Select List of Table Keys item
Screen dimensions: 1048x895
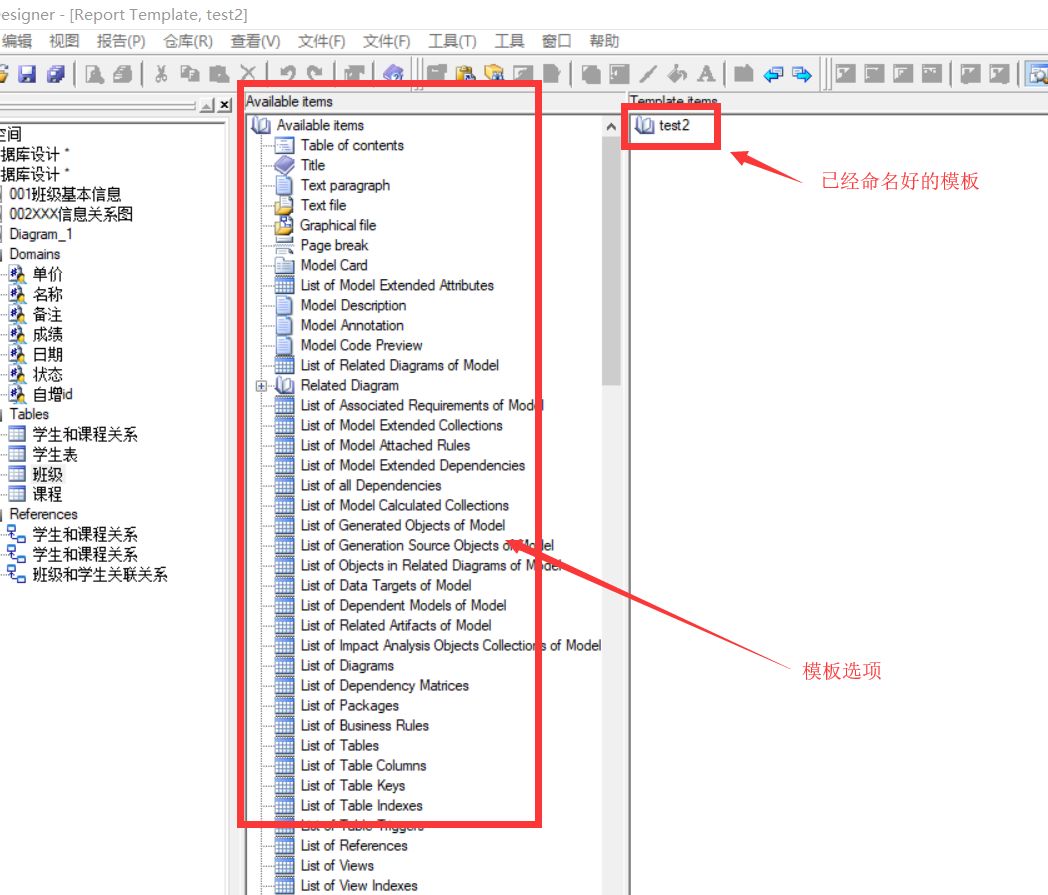tap(353, 785)
